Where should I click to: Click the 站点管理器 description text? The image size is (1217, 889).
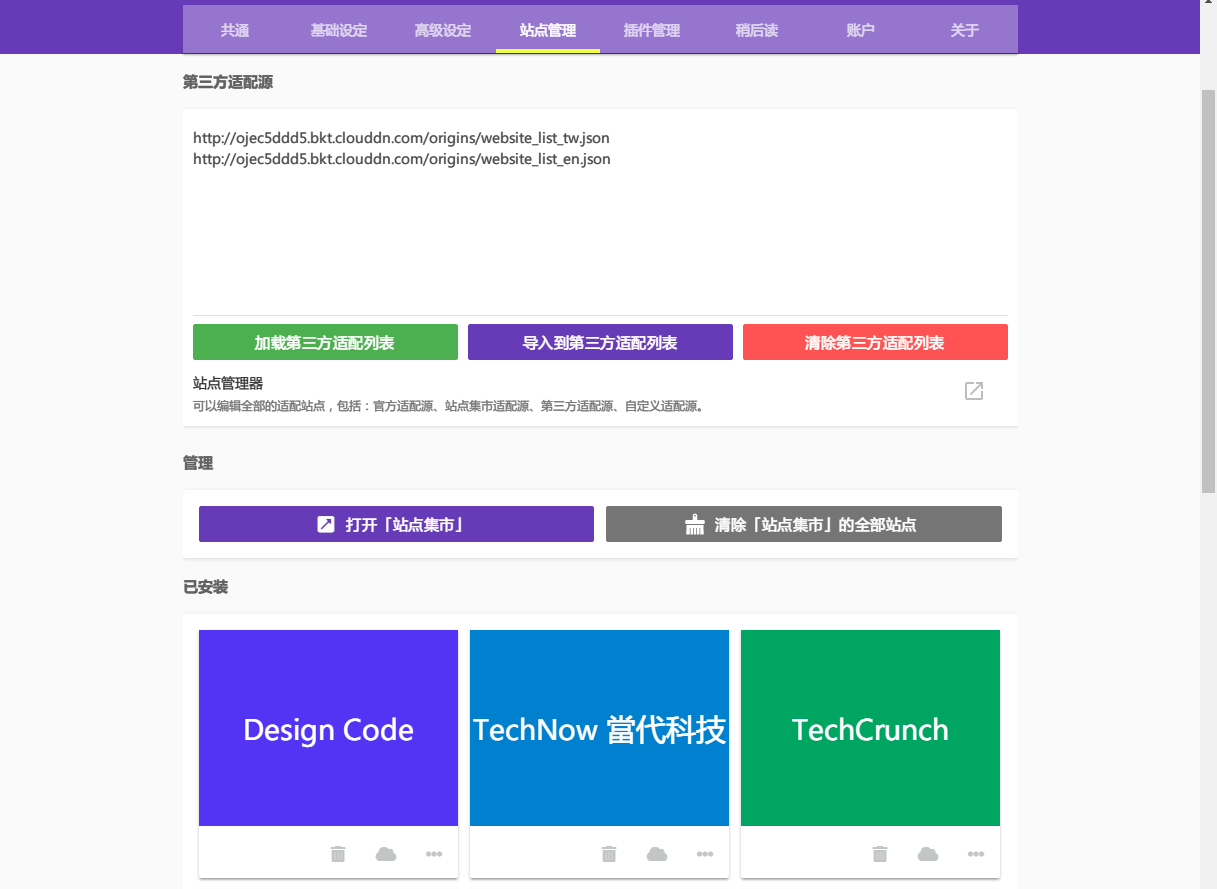(448, 406)
